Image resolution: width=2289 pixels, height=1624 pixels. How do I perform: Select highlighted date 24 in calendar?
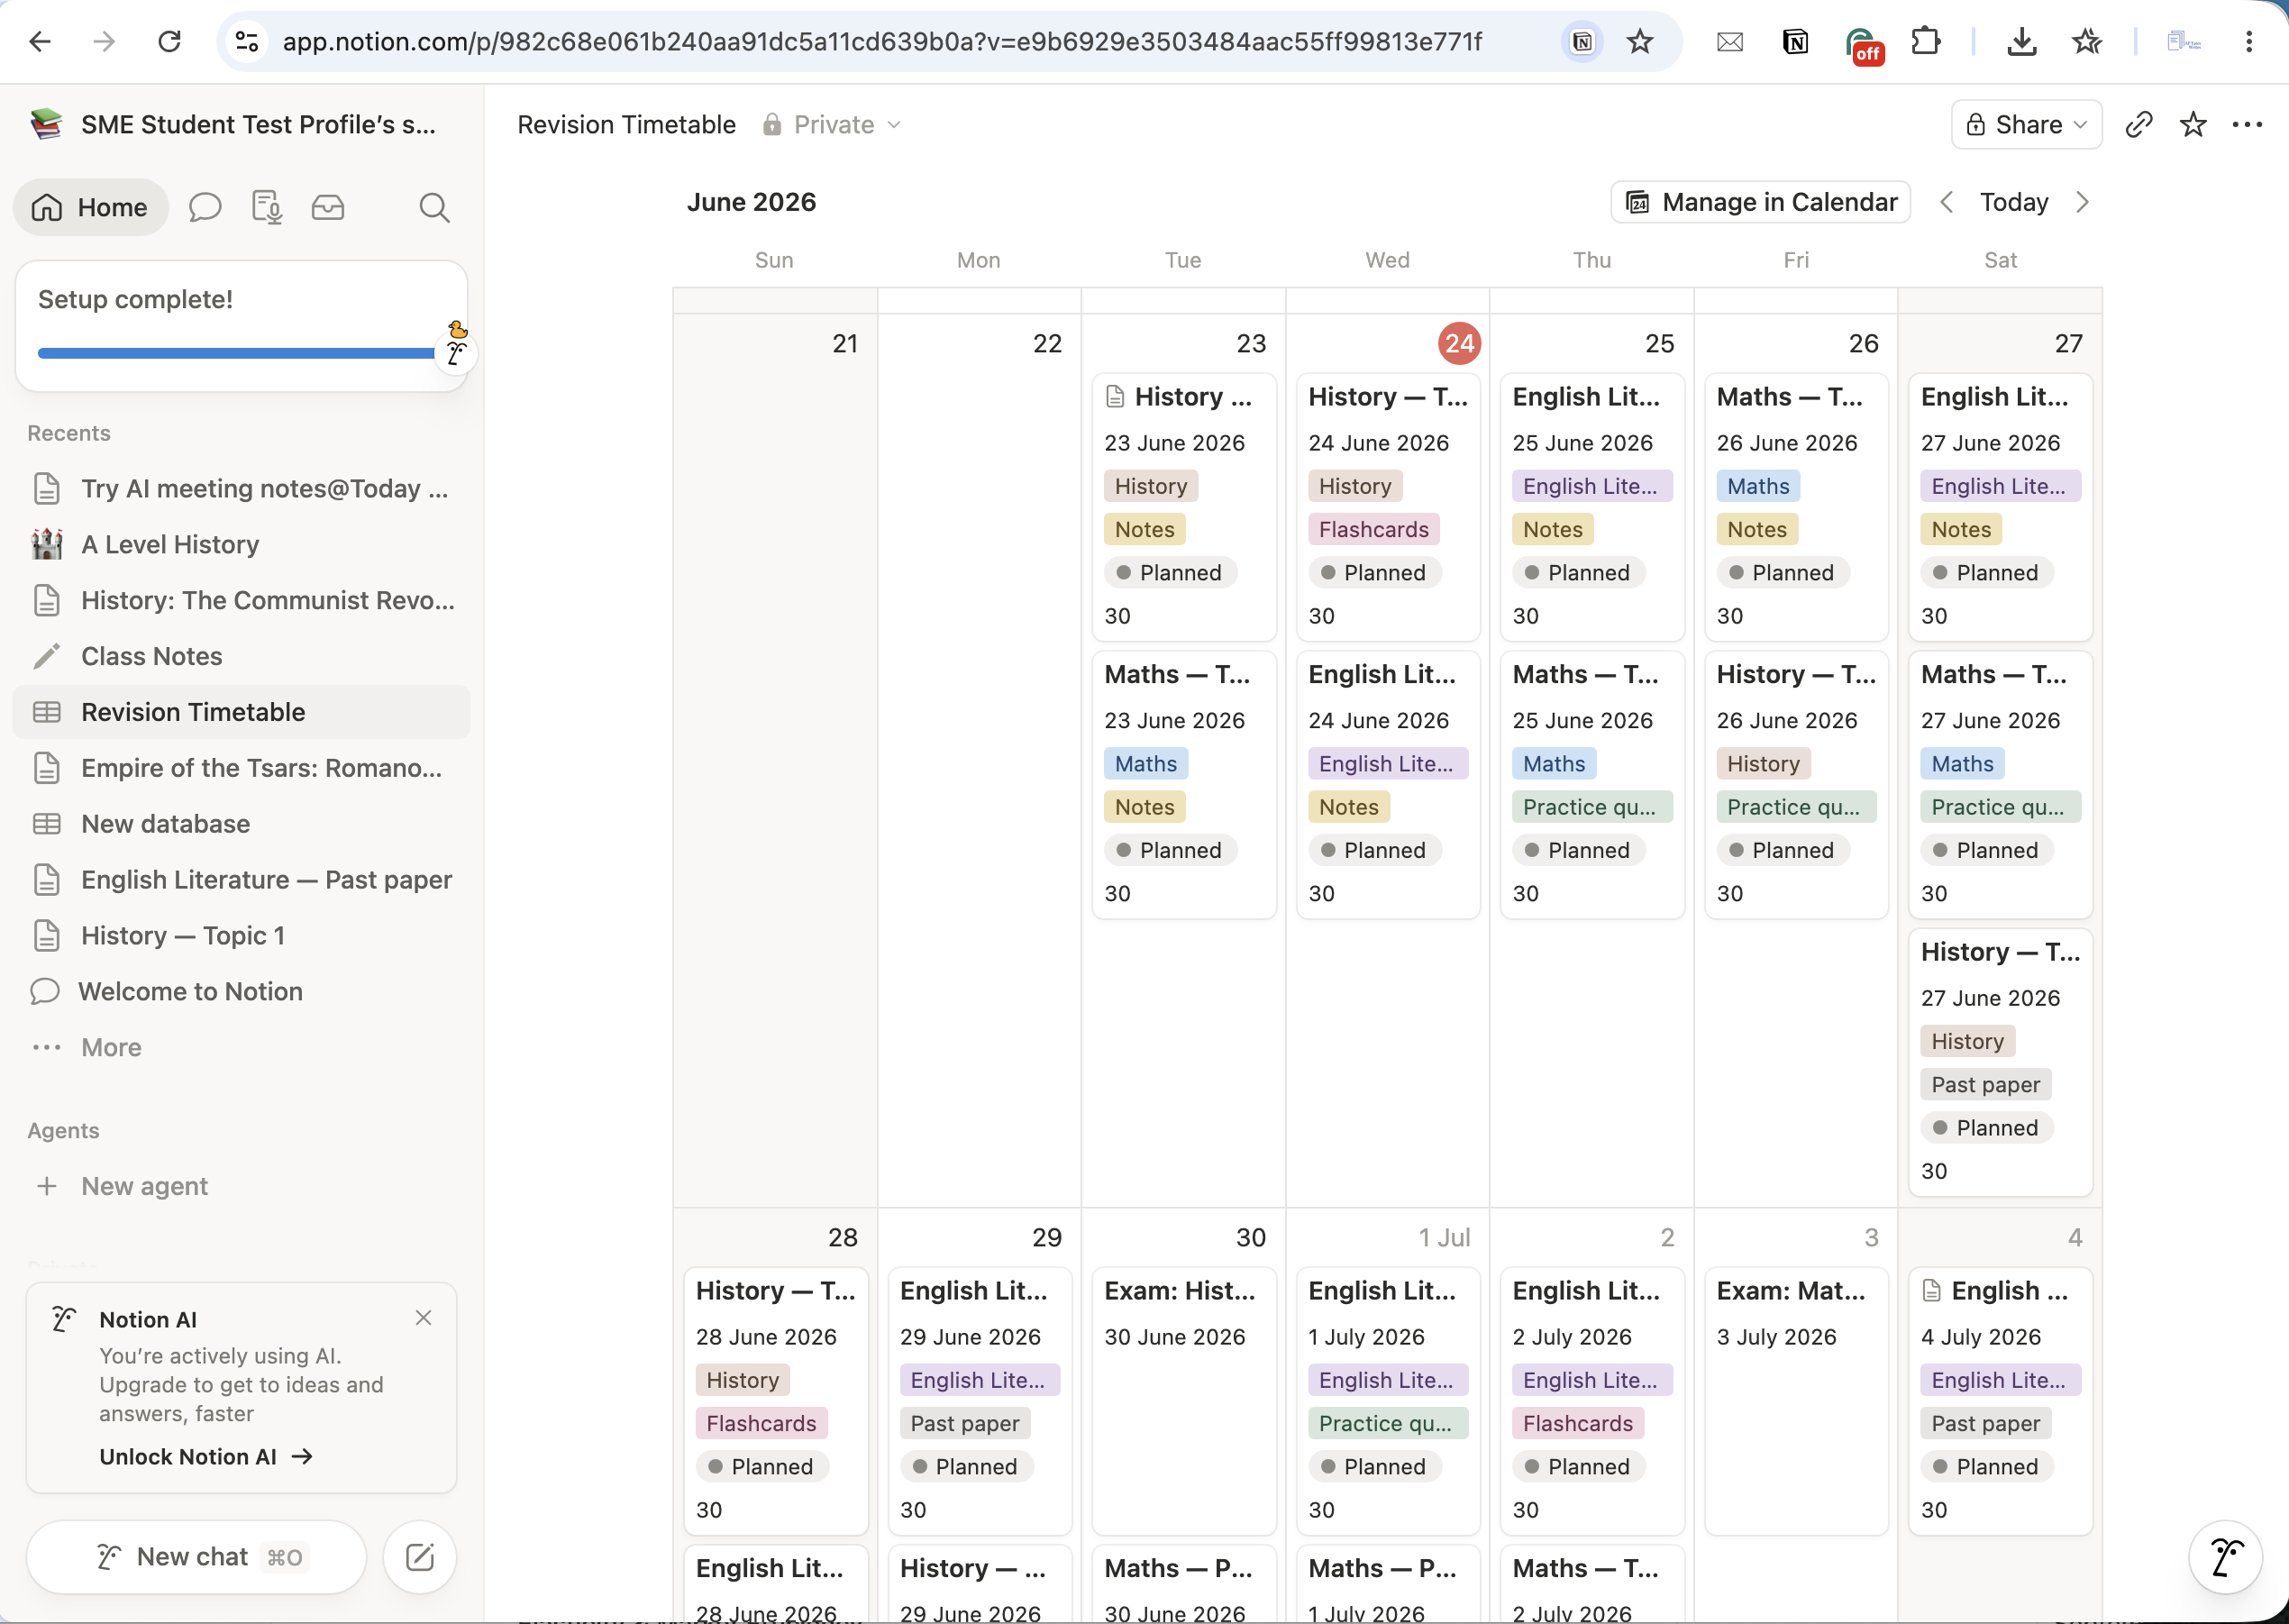coord(1459,343)
